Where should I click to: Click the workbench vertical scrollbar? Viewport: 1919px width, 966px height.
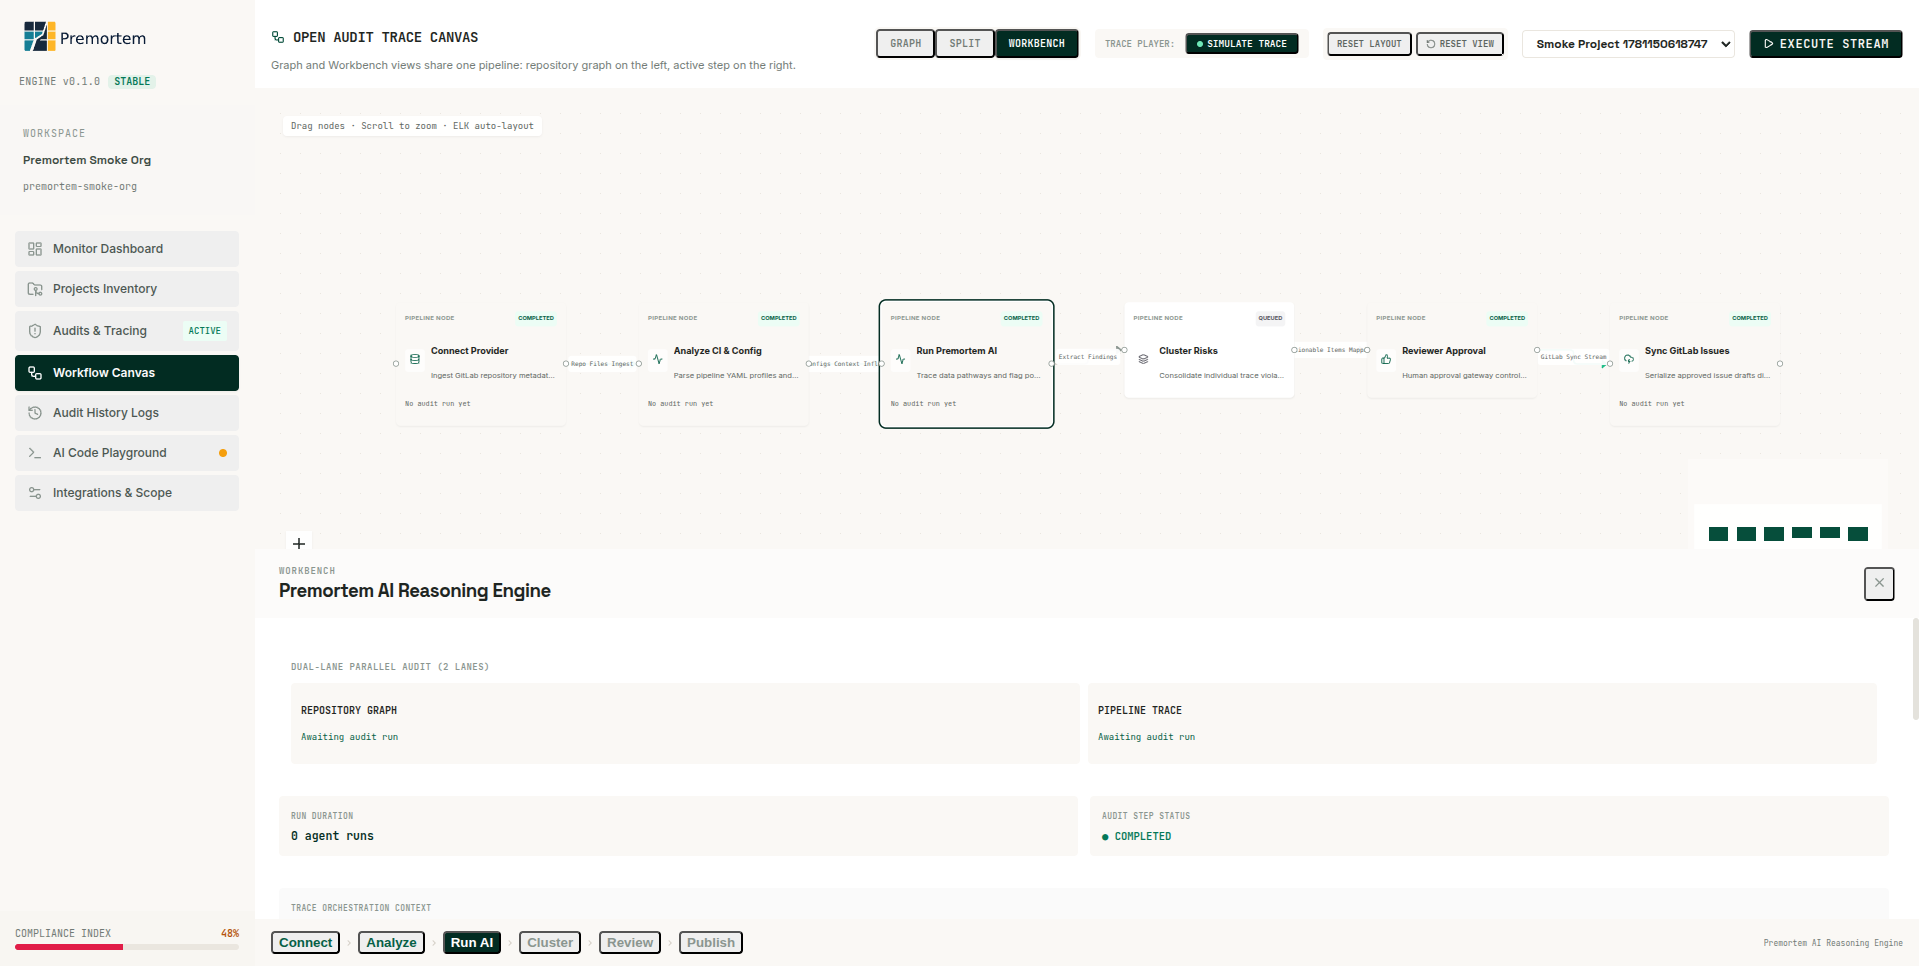pos(1915,669)
